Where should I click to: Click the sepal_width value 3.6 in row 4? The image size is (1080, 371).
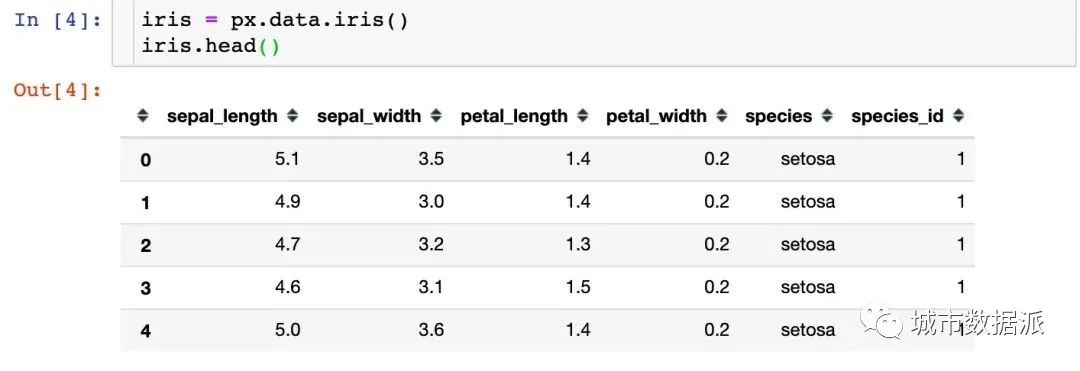(x=430, y=330)
